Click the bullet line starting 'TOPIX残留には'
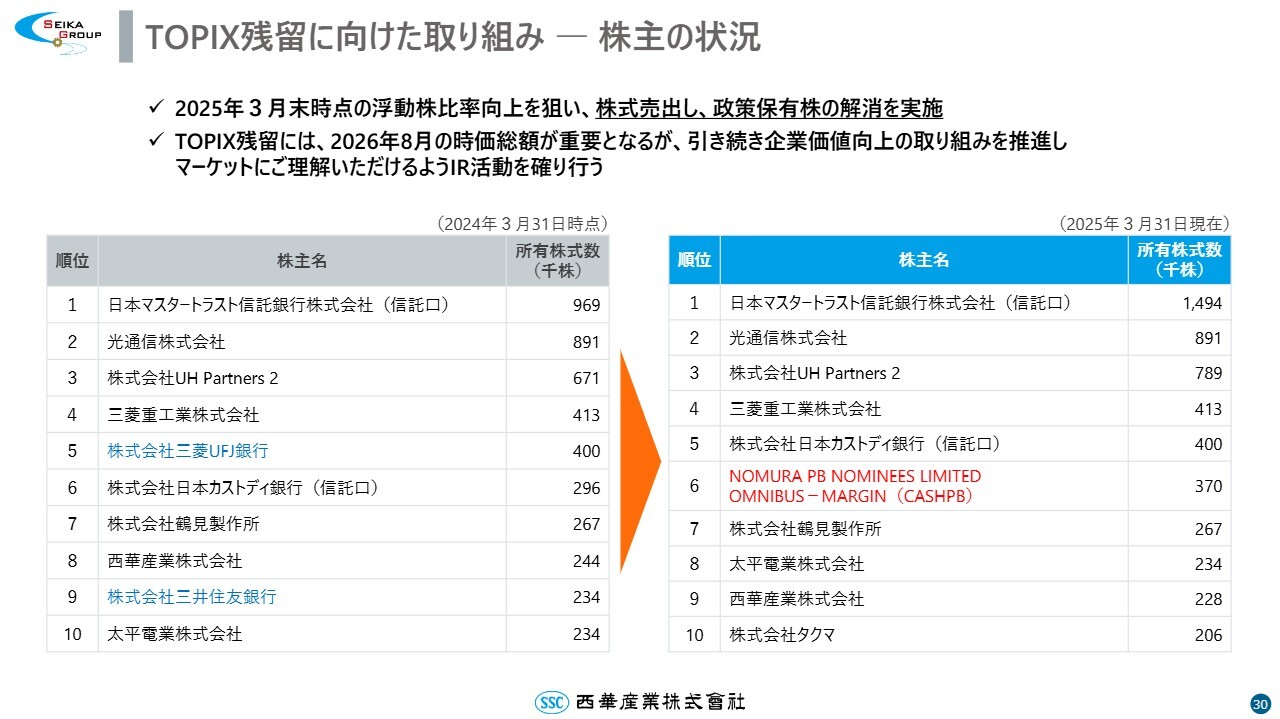The width and height of the screenshot is (1280, 719). click(621, 143)
